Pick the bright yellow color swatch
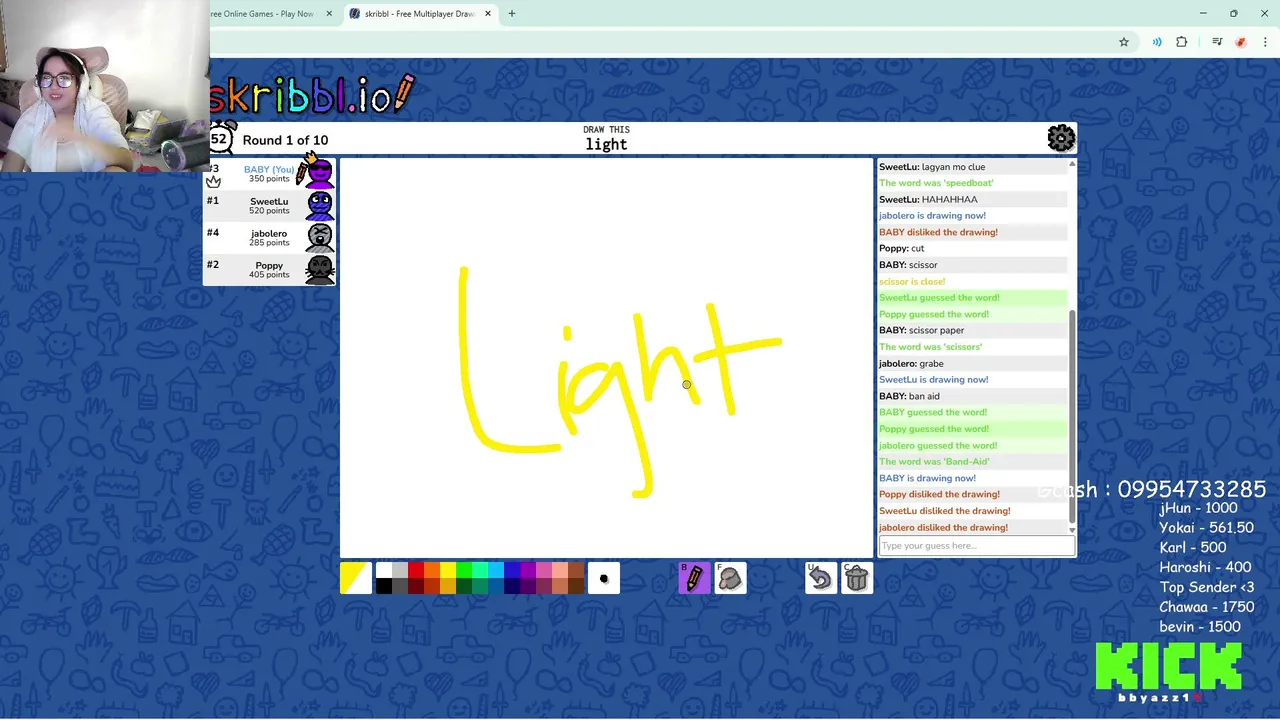 448,570
